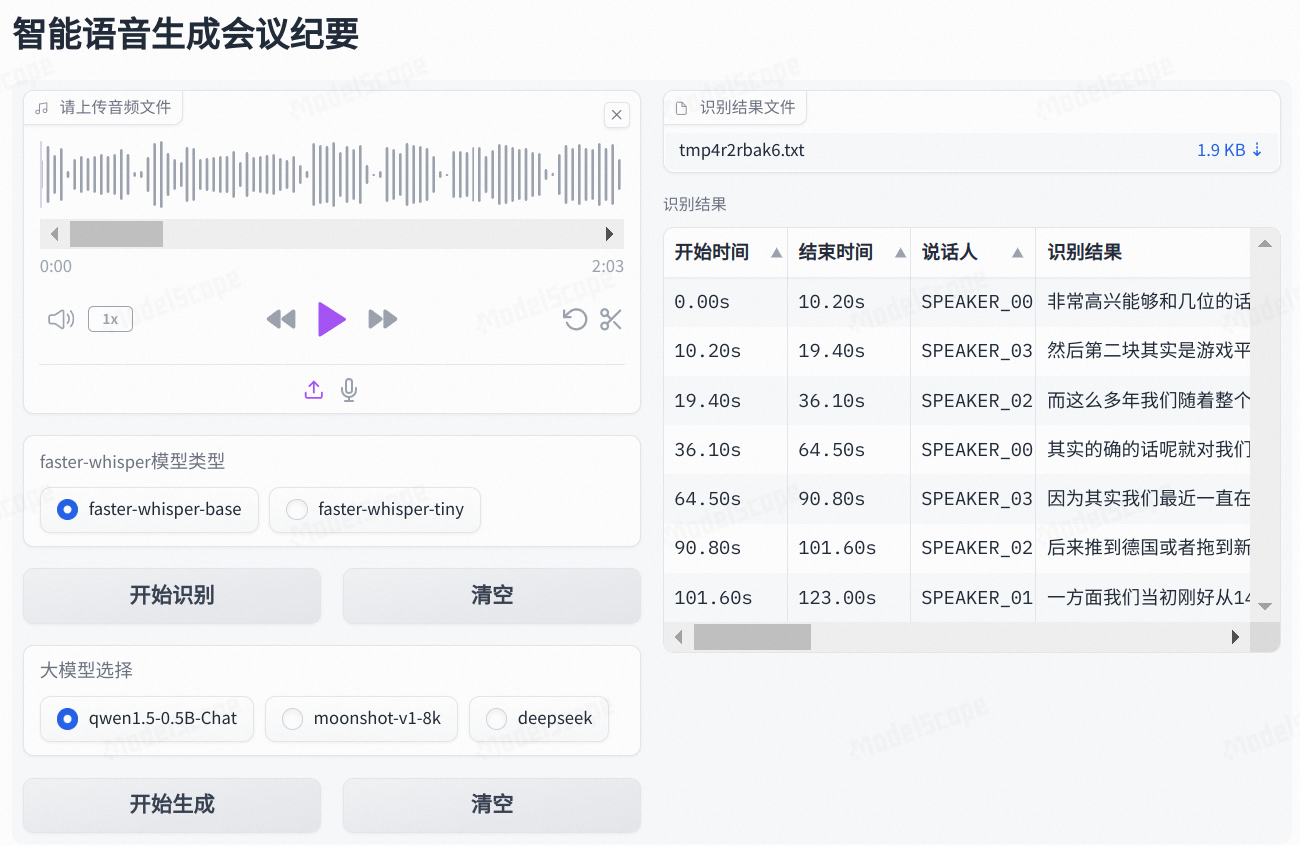Click SPEAKER_01 cell
This screenshot has width=1300, height=846.
coord(973,598)
